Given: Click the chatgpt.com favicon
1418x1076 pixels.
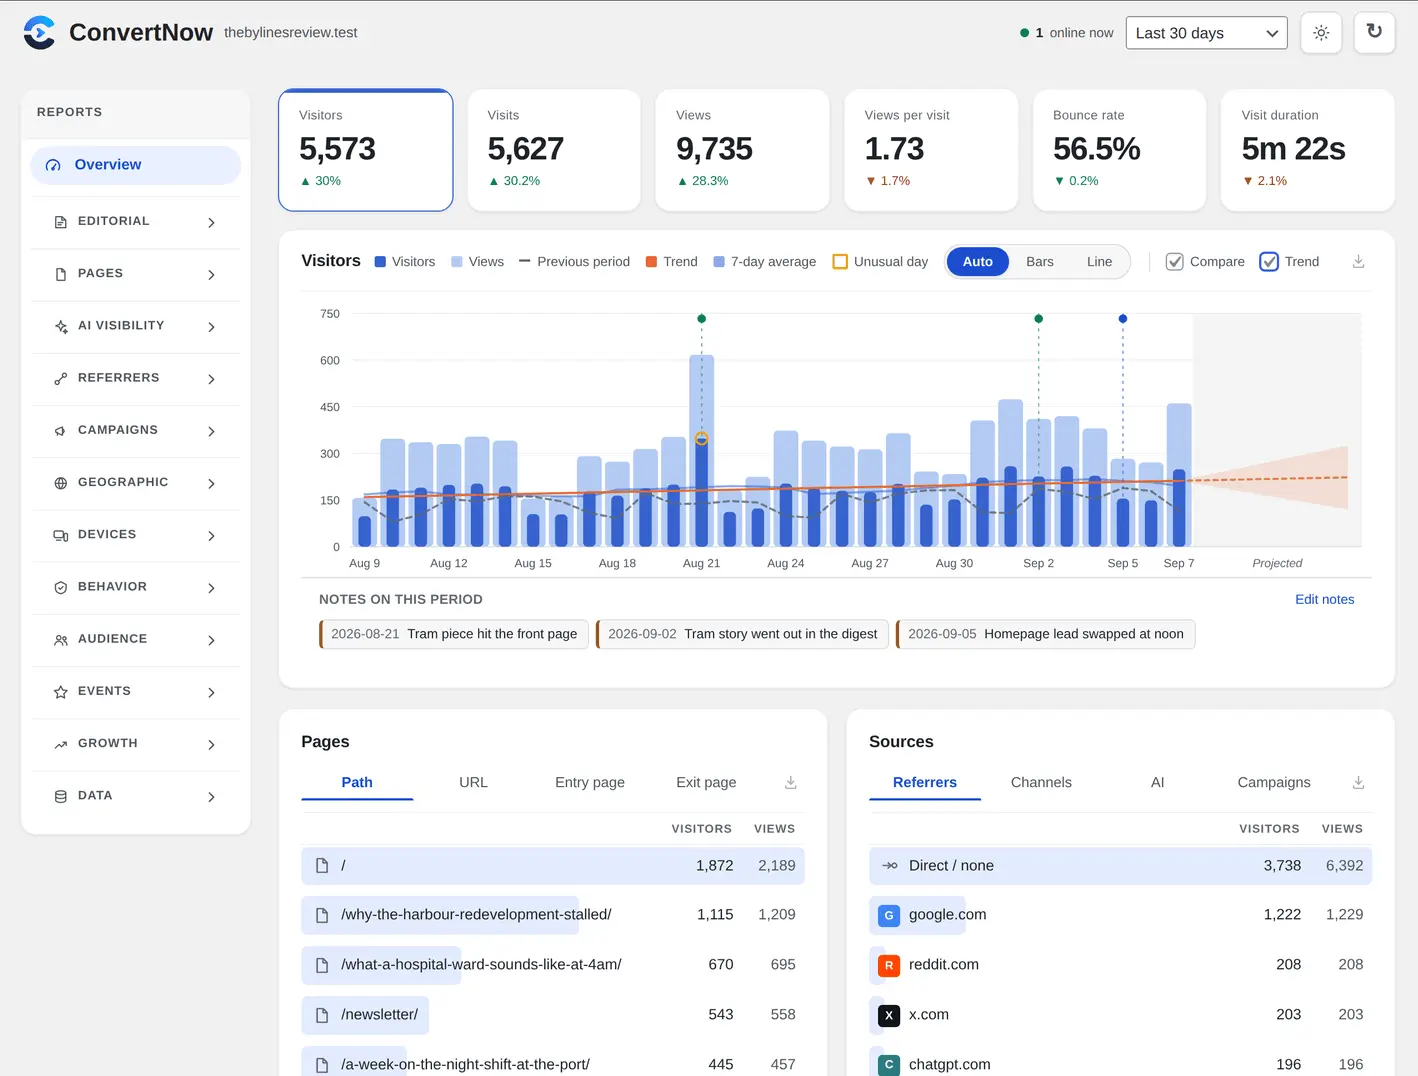Looking at the screenshot, I should (x=888, y=1065).
